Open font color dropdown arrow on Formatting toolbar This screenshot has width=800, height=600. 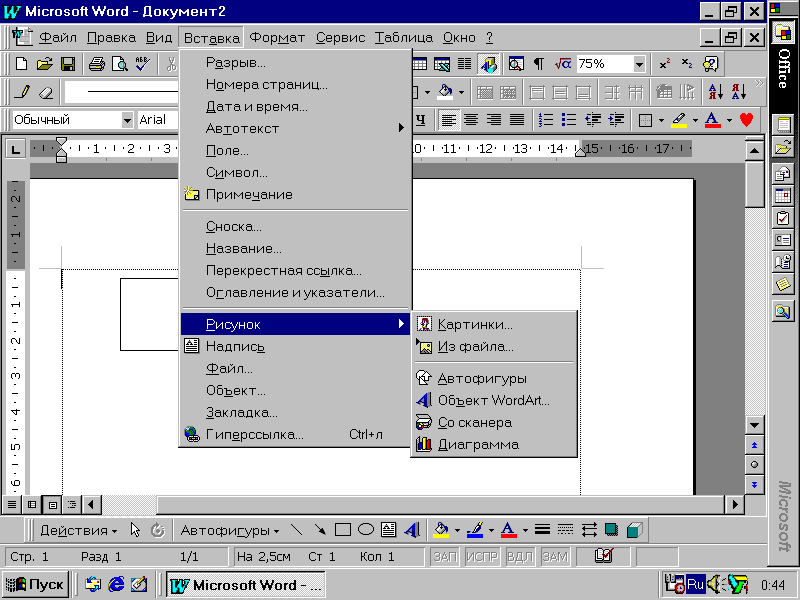[x=729, y=120]
